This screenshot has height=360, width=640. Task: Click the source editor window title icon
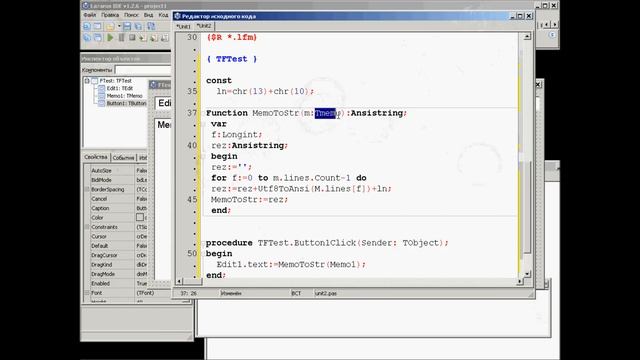[x=177, y=16]
